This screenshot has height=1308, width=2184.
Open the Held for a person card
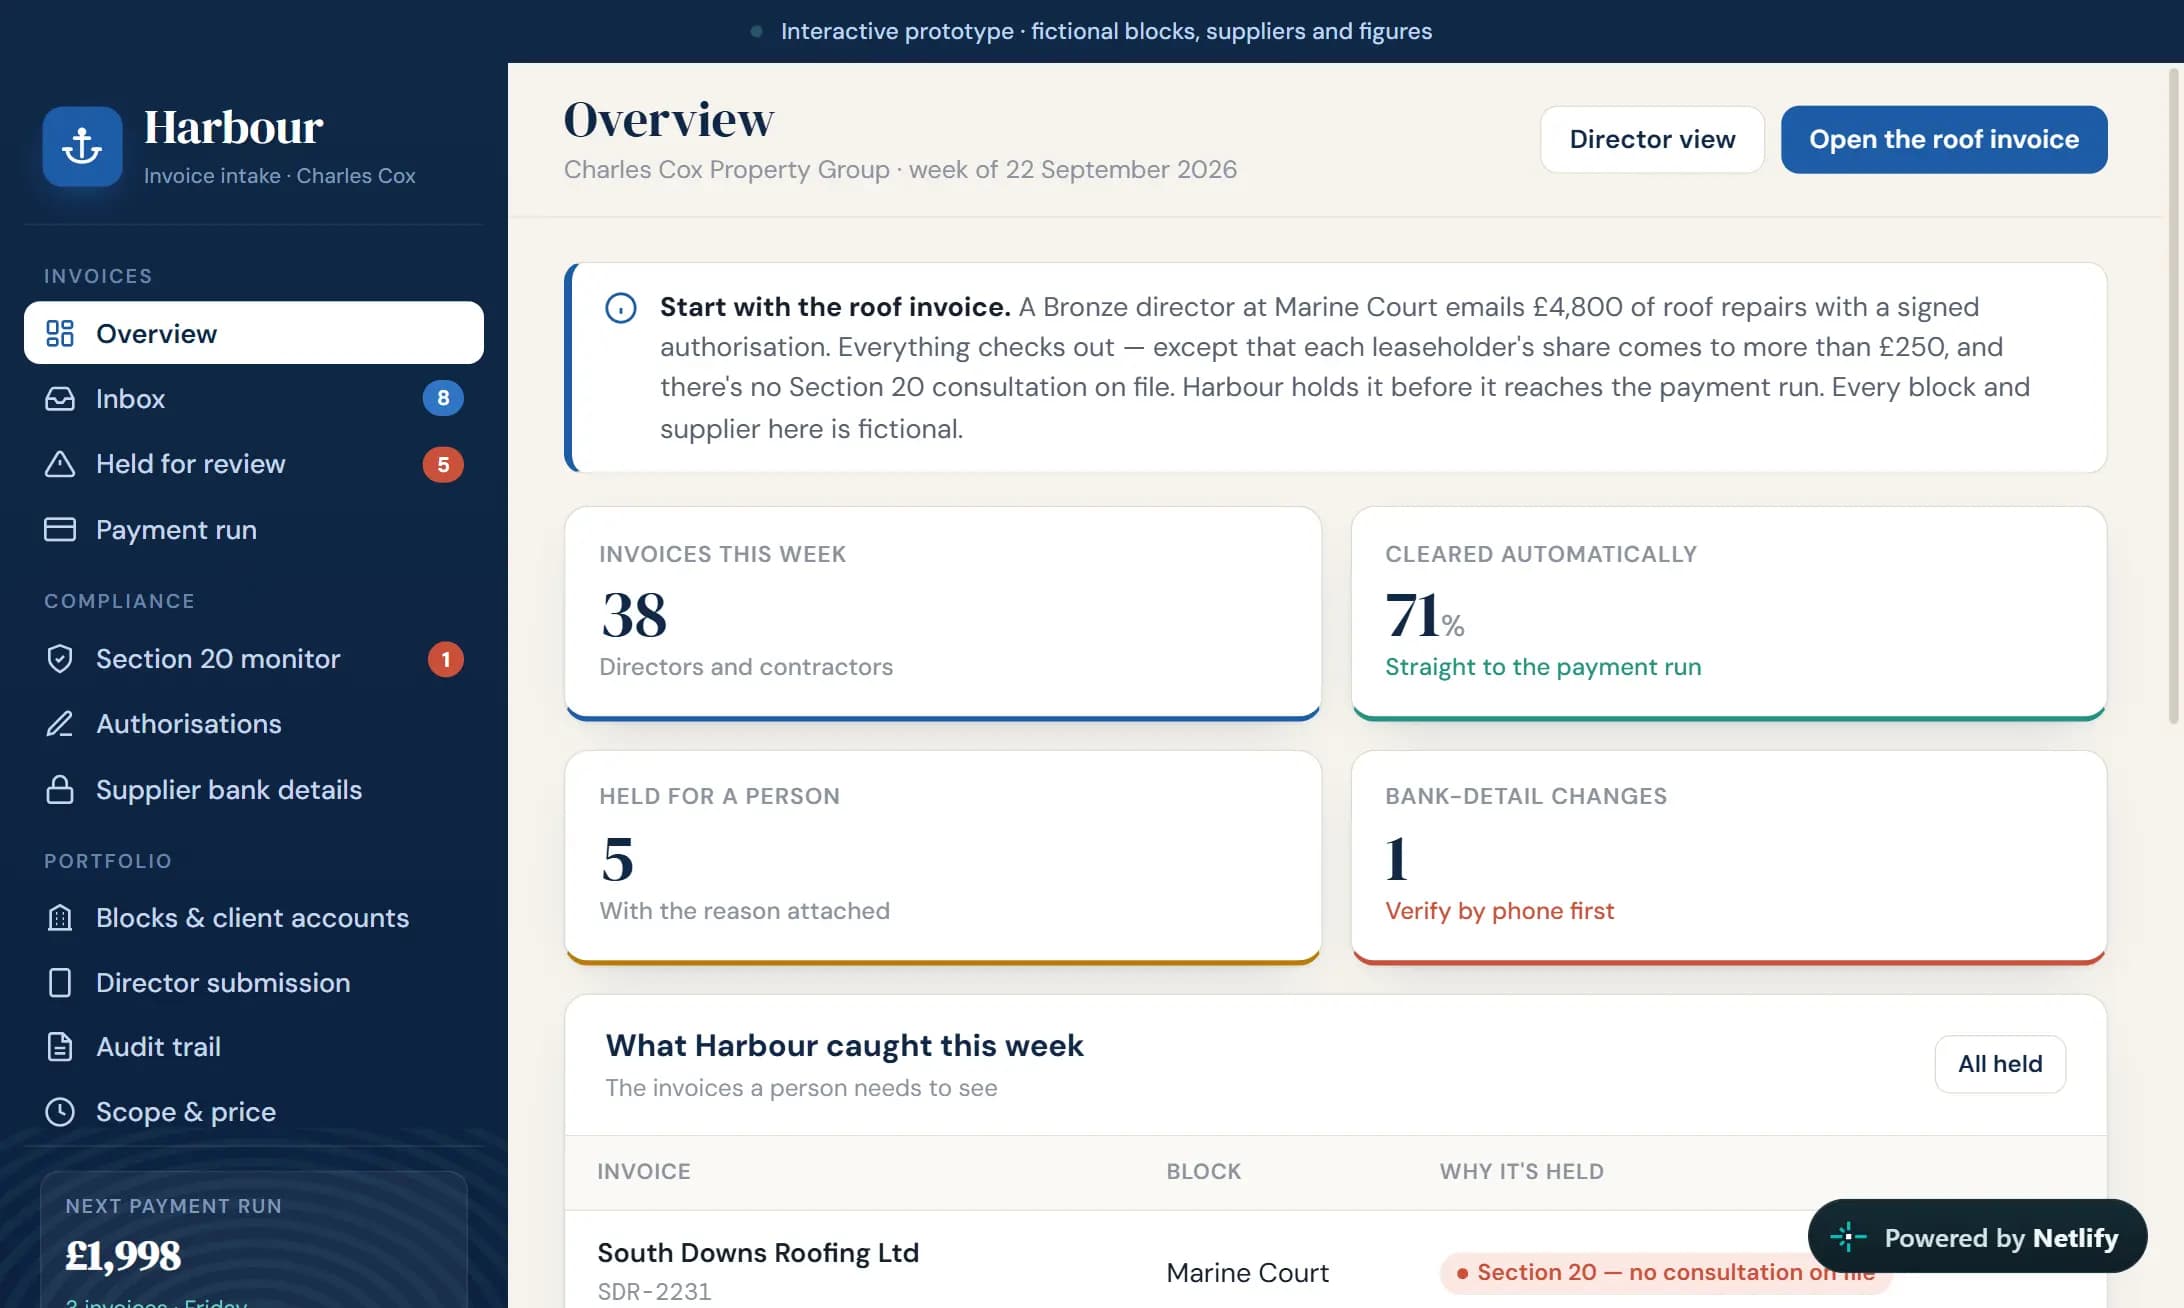click(x=943, y=857)
